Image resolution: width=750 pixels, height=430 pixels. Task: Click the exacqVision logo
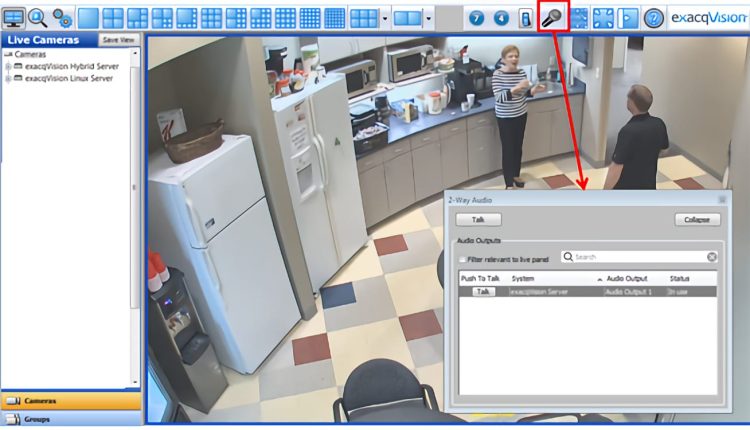[x=708, y=18]
